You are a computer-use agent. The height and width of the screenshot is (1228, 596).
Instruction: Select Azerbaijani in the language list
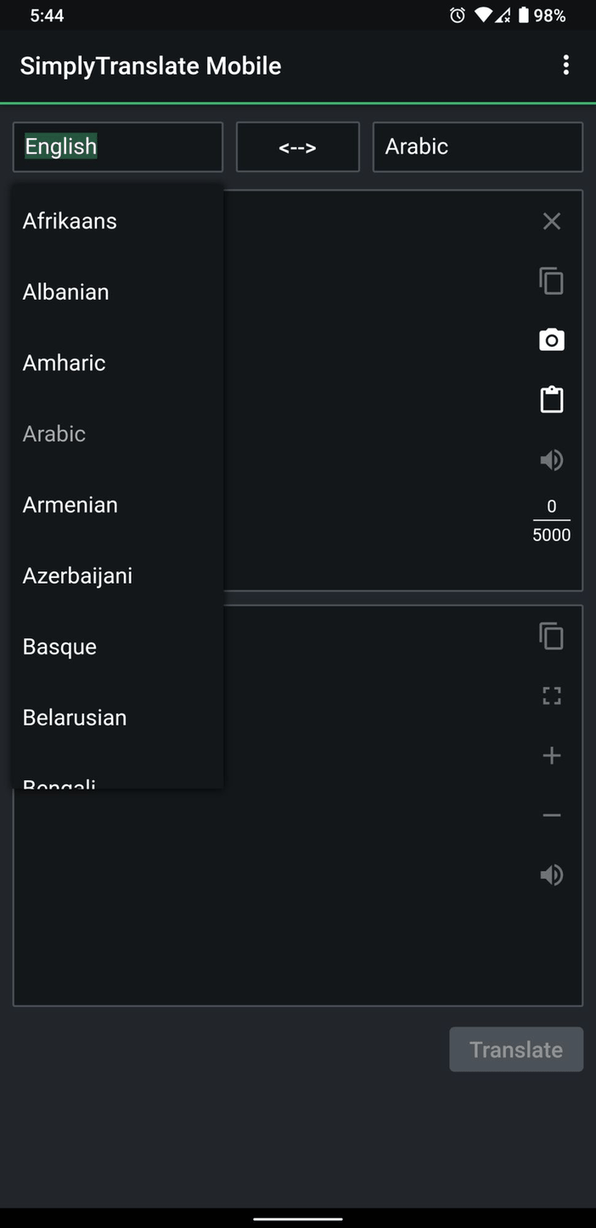click(x=77, y=575)
